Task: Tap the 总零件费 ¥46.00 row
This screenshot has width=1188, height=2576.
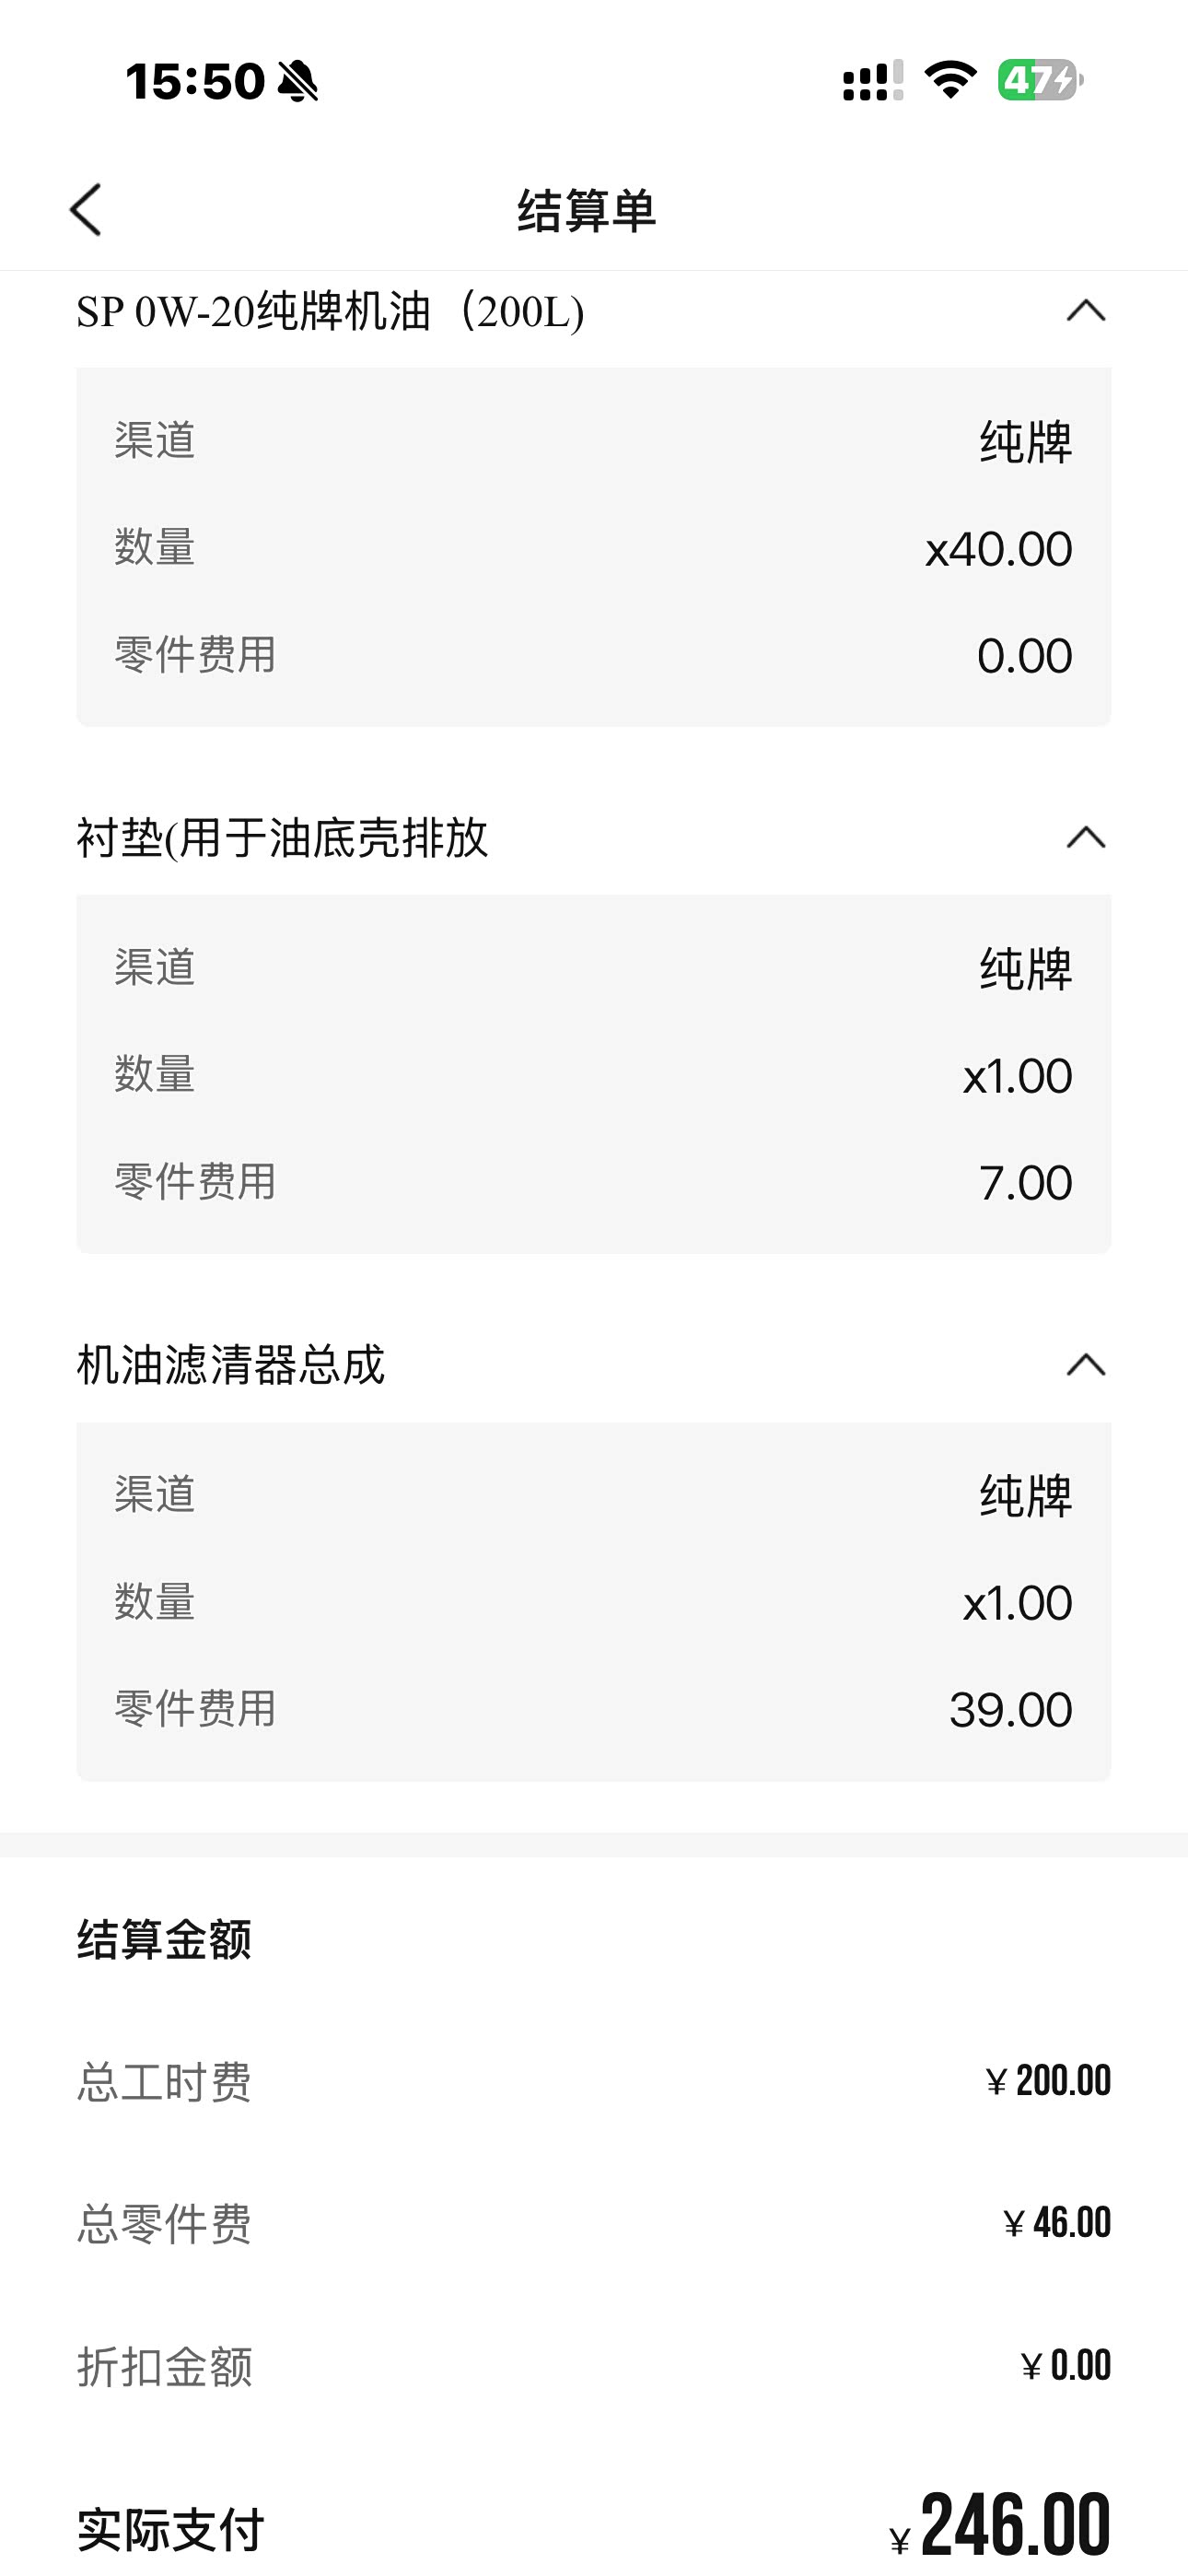Action: tap(594, 2224)
